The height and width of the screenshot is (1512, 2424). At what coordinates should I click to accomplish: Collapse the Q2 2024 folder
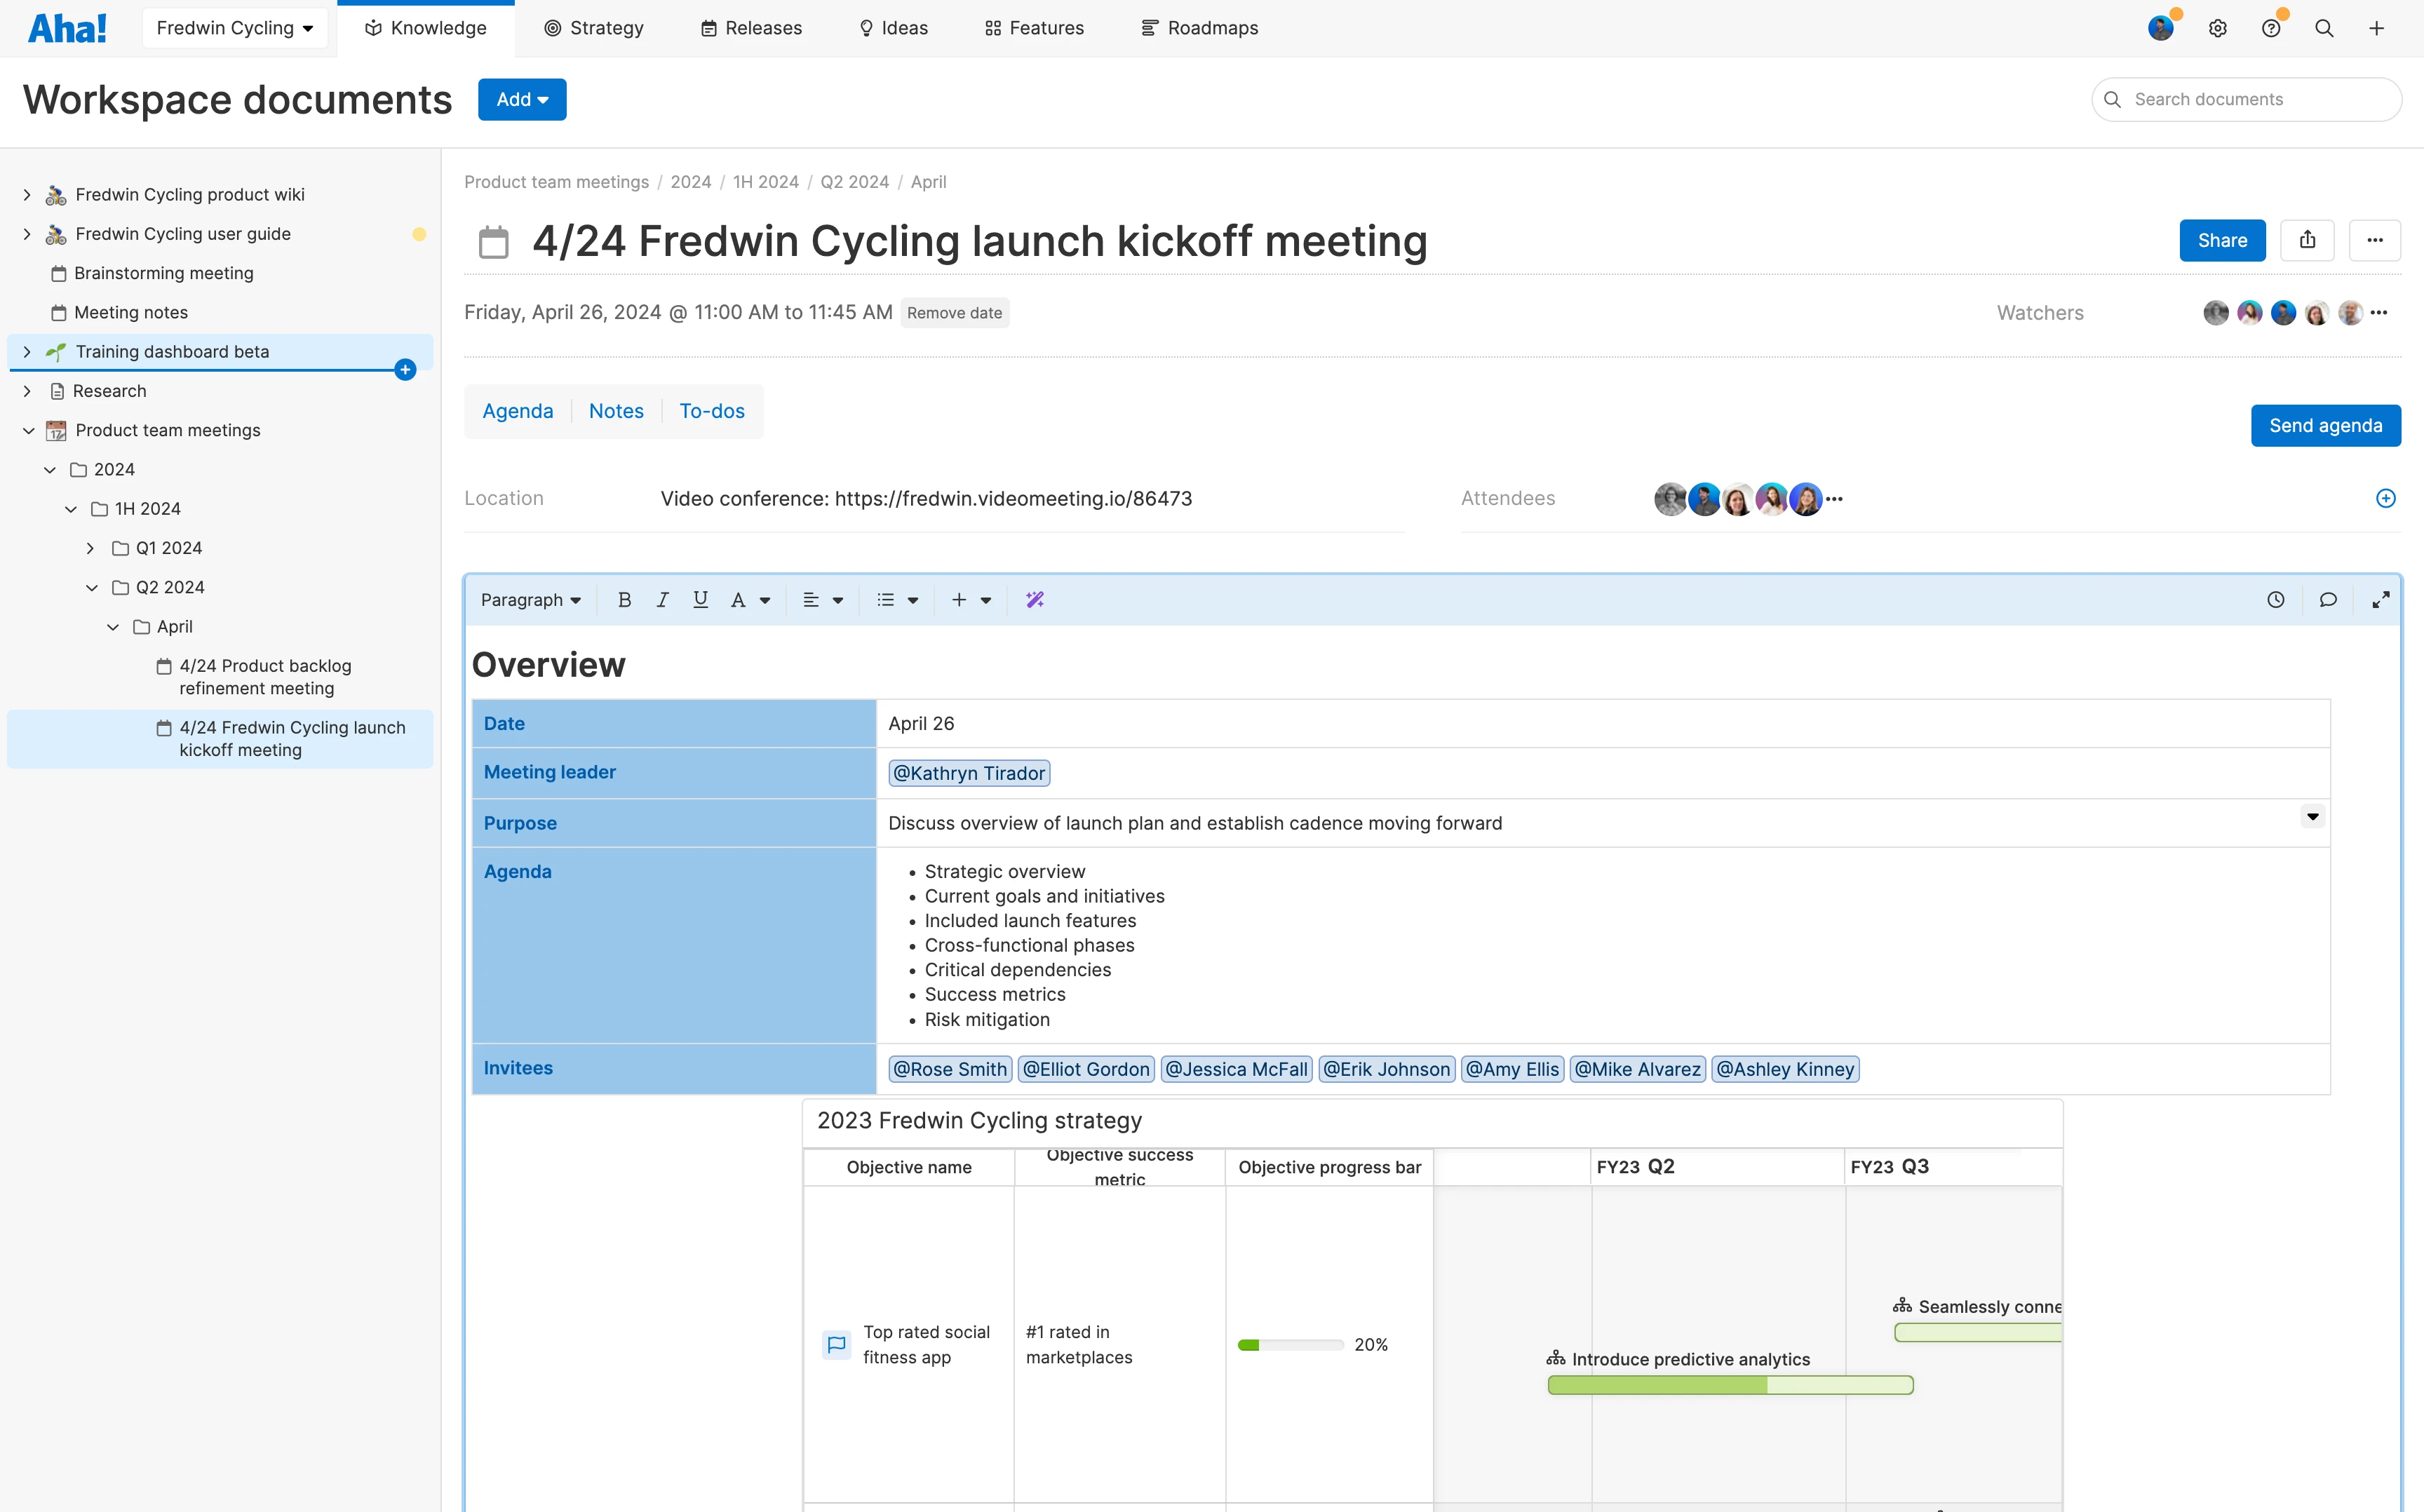(92, 587)
